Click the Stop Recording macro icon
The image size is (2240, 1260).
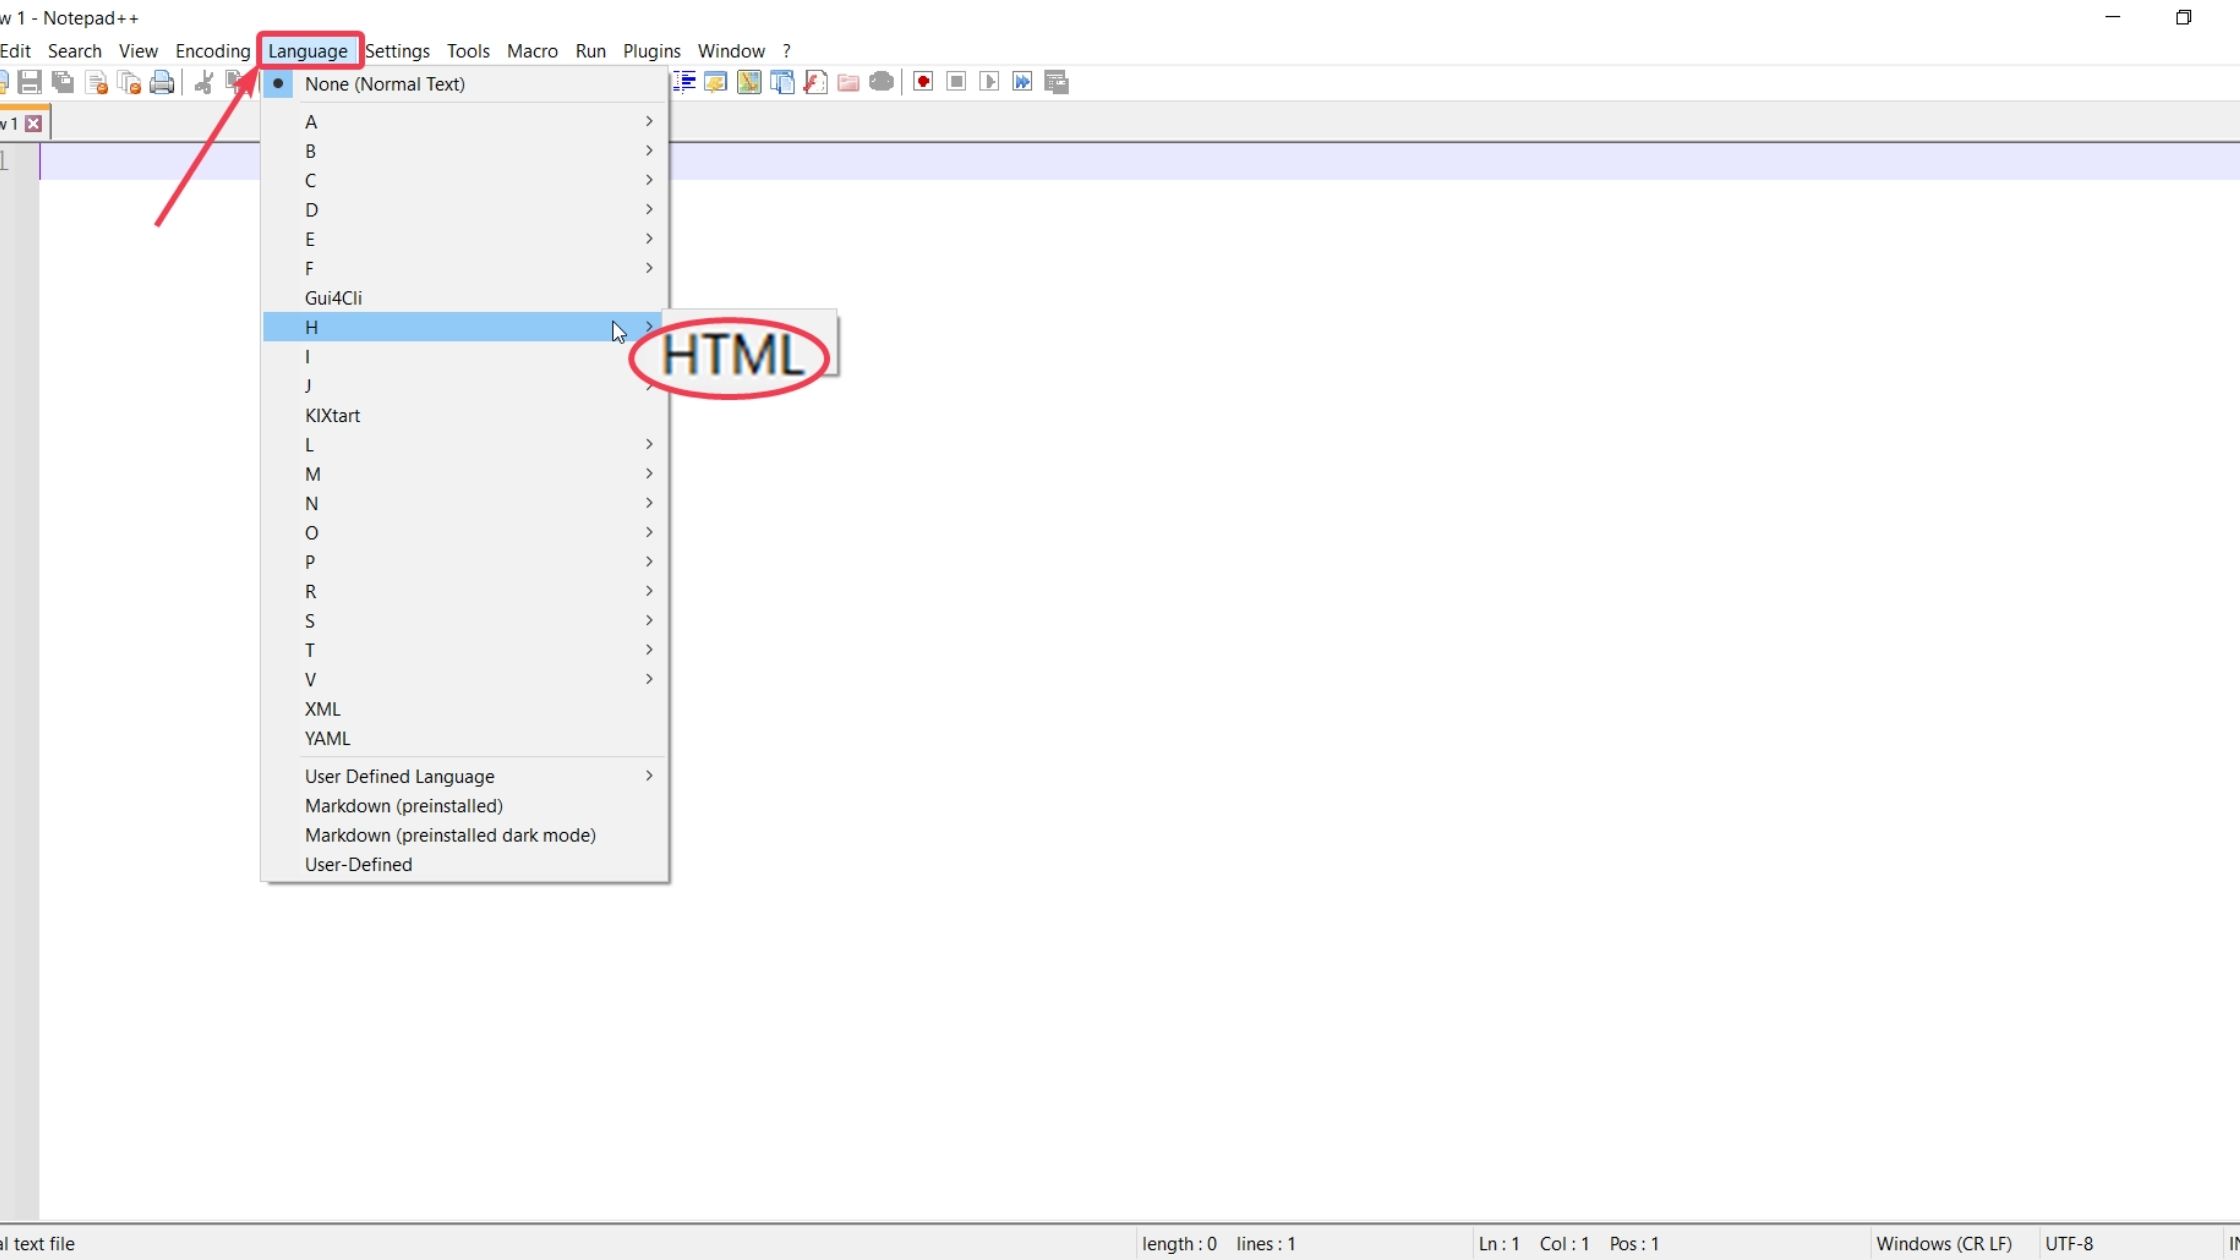point(956,82)
